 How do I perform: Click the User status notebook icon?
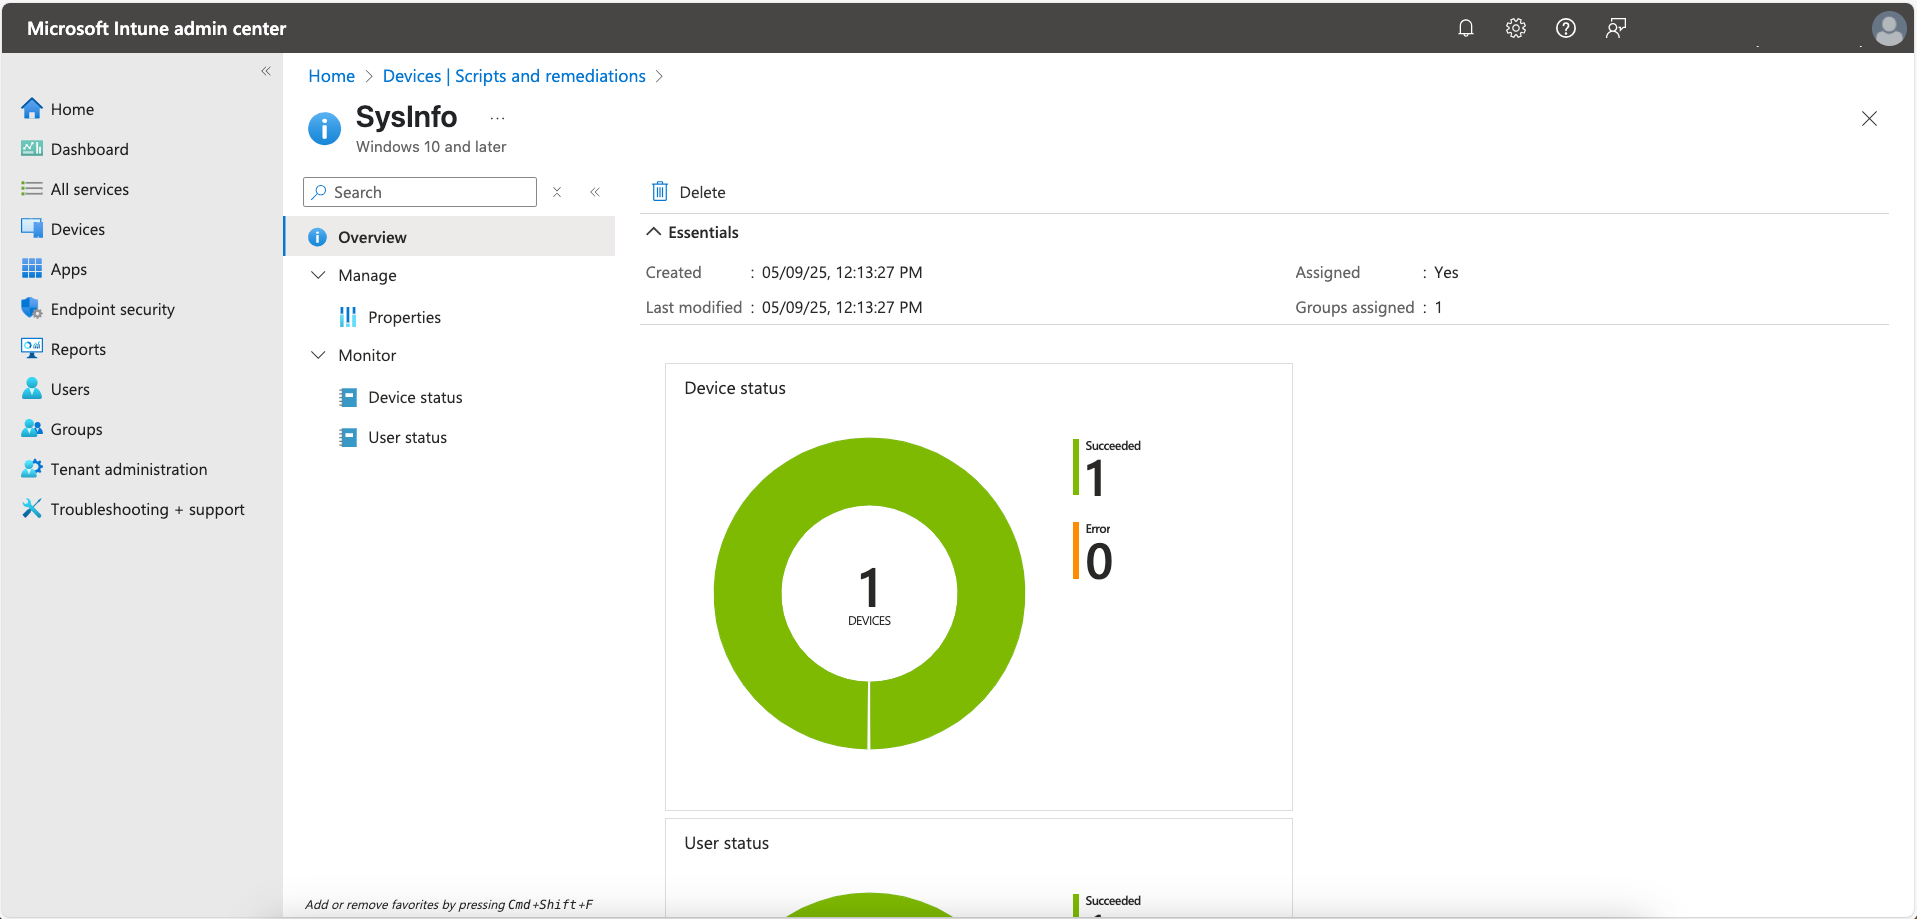click(348, 437)
